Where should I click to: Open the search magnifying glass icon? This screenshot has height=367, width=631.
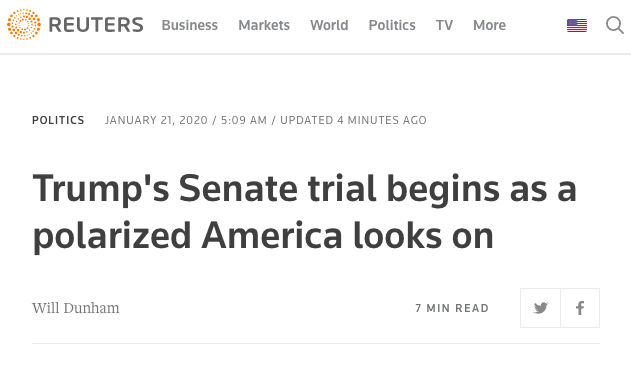[x=615, y=25]
